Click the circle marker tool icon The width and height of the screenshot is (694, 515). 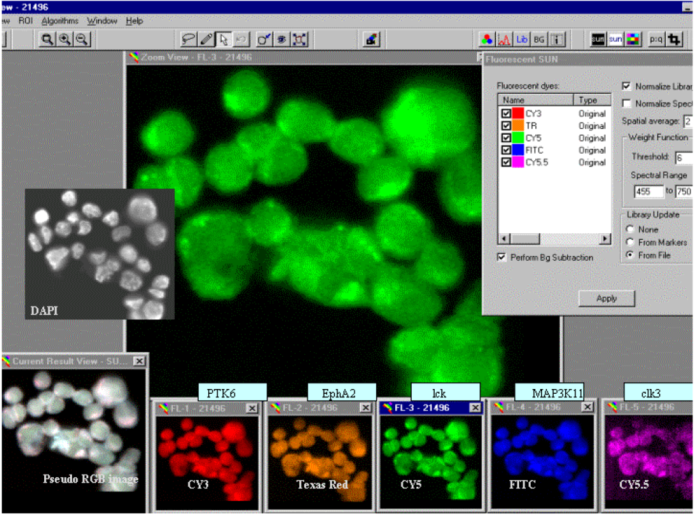coord(264,39)
